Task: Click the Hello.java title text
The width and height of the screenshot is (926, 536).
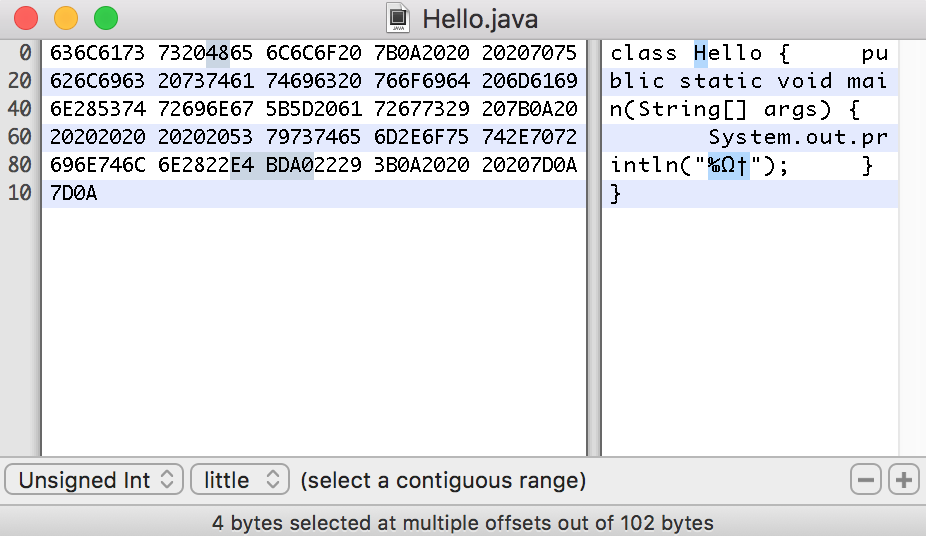Action: [x=480, y=18]
